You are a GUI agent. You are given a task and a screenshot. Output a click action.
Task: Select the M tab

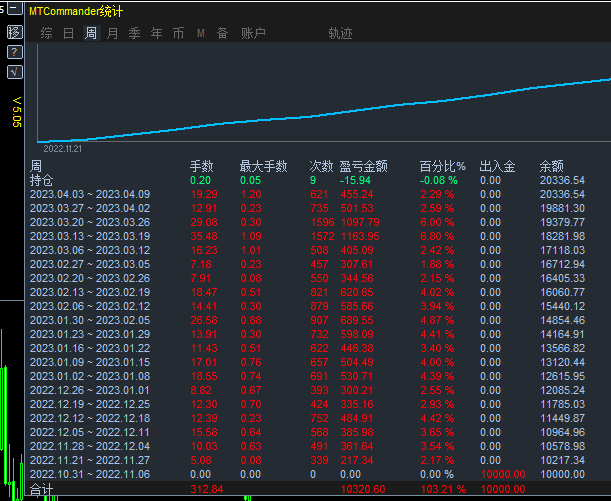point(201,33)
